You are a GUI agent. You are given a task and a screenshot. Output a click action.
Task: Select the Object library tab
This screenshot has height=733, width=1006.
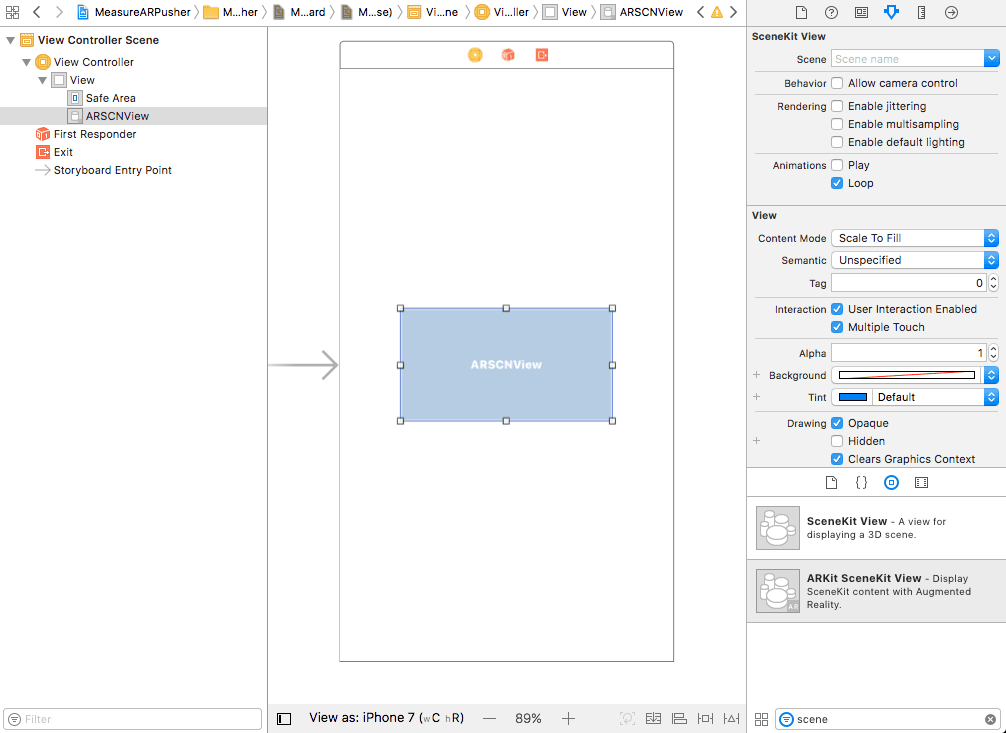point(891,482)
